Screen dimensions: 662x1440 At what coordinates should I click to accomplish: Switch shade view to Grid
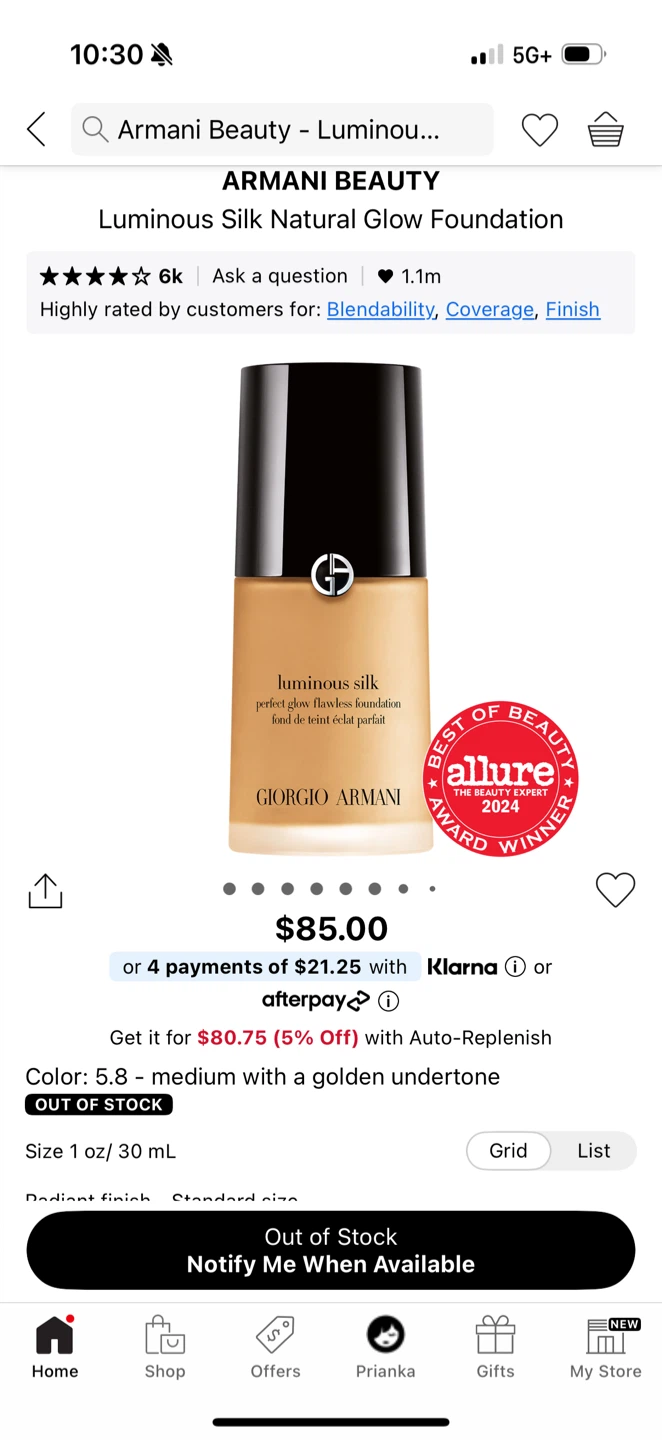[508, 1151]
